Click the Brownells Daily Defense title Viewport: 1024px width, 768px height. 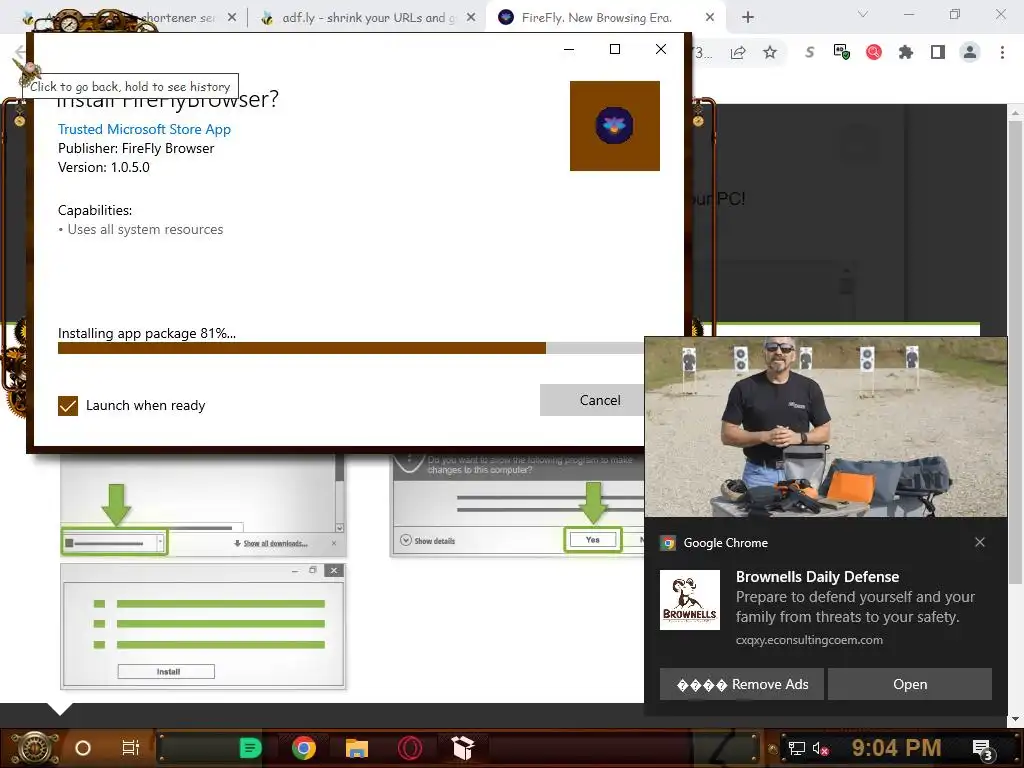pyautogui.click(x=817, y=577)
